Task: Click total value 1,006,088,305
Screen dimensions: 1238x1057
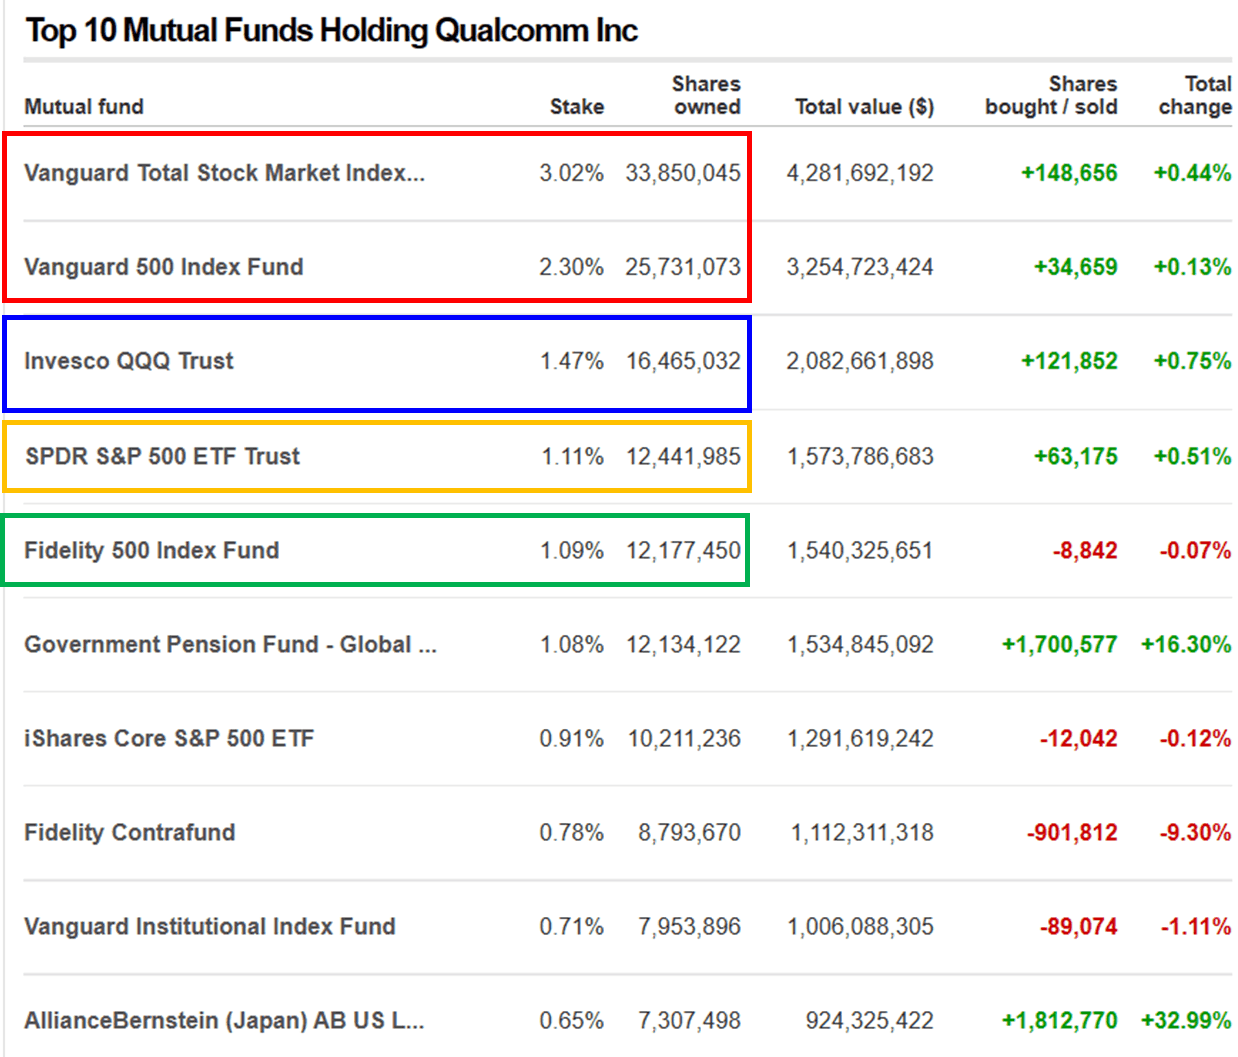Action: click(x=861, y=926)
